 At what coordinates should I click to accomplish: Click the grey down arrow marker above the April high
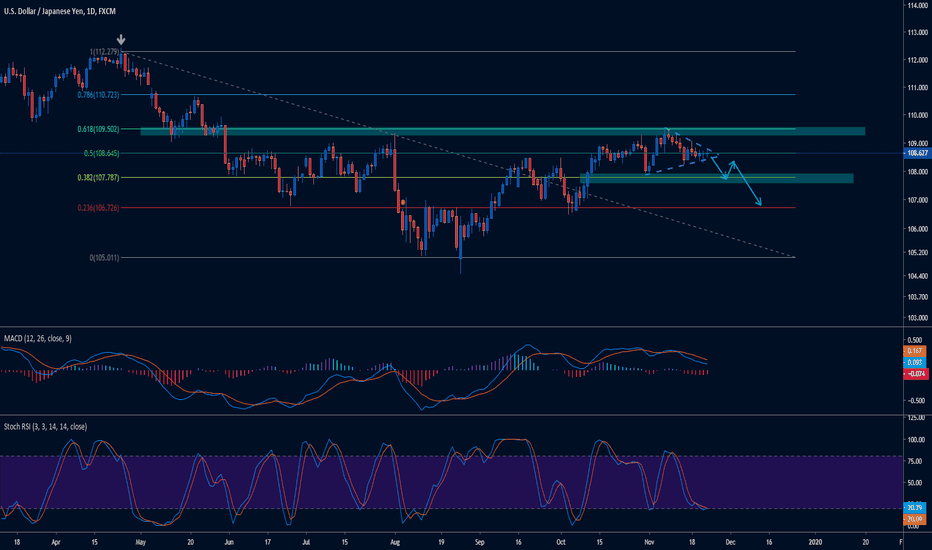(122, 43)
